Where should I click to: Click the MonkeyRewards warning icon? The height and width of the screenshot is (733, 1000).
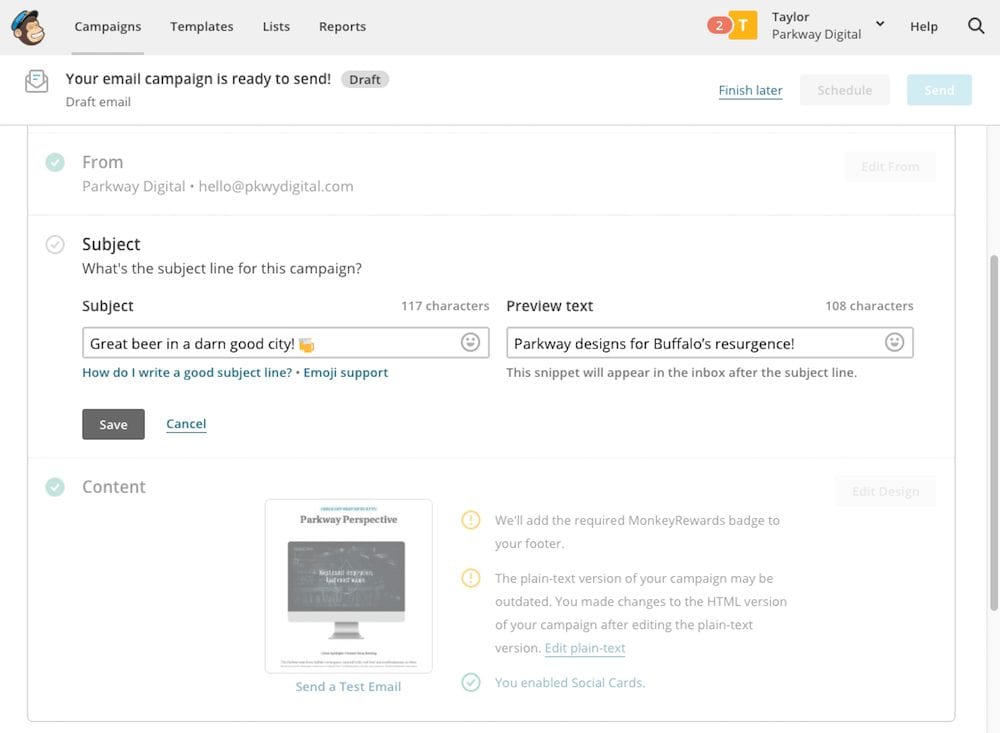[x=471, y=520]
